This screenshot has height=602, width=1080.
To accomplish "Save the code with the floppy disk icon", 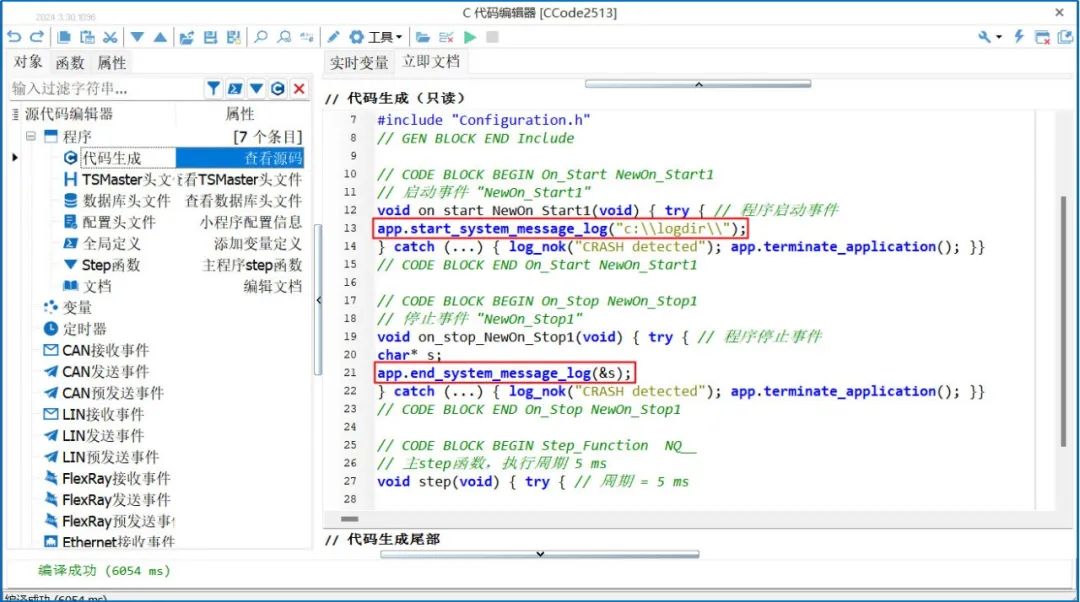I will click(x=211, y=37).
